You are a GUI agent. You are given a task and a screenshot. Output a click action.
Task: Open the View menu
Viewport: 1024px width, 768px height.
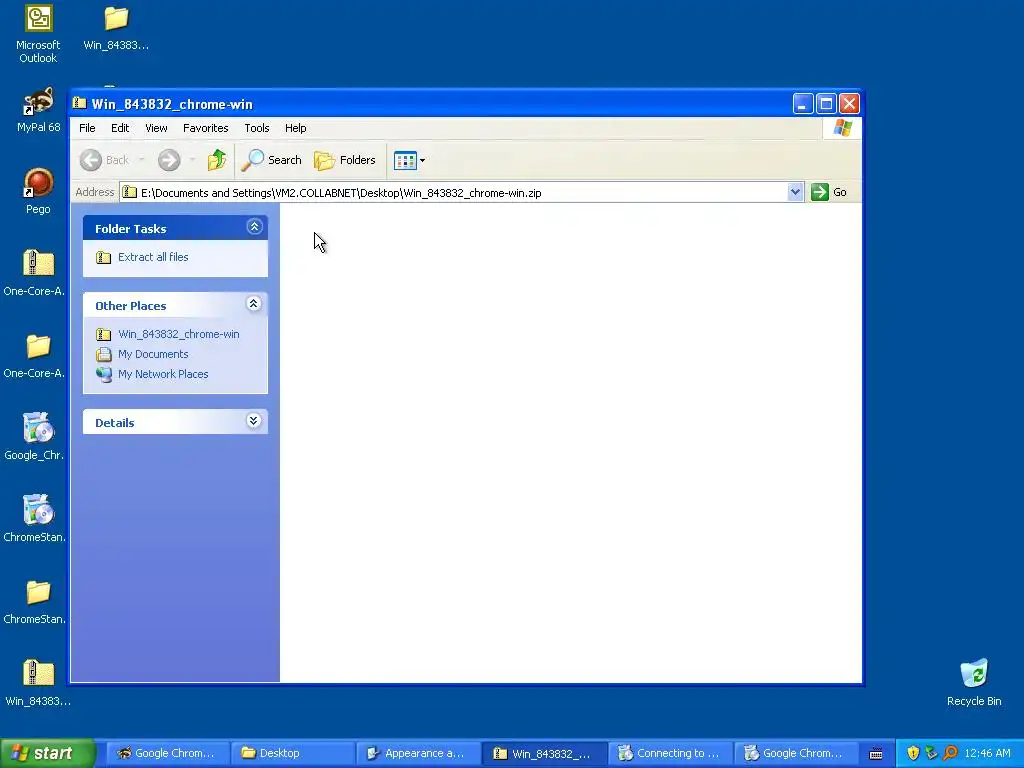pyautogui.click(x=156, y=128)
